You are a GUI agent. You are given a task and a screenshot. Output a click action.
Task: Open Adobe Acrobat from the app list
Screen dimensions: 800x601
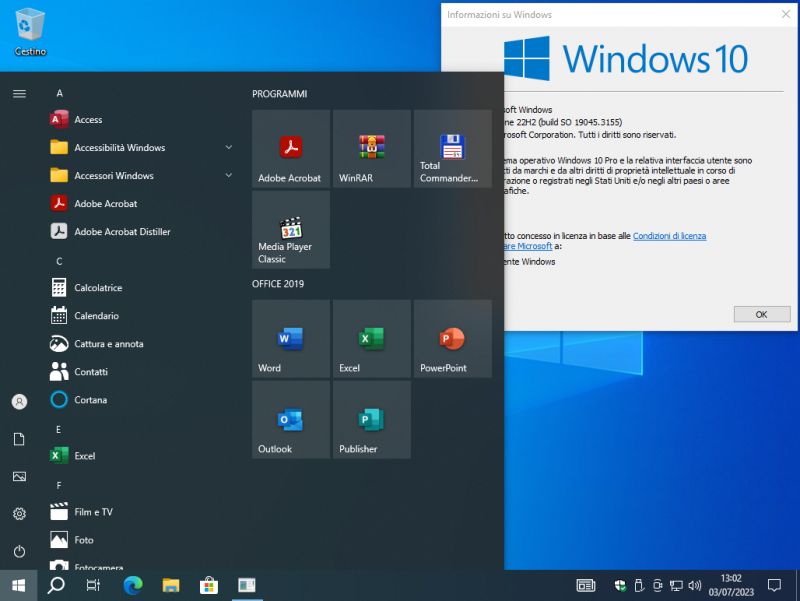tap(142, 204)
